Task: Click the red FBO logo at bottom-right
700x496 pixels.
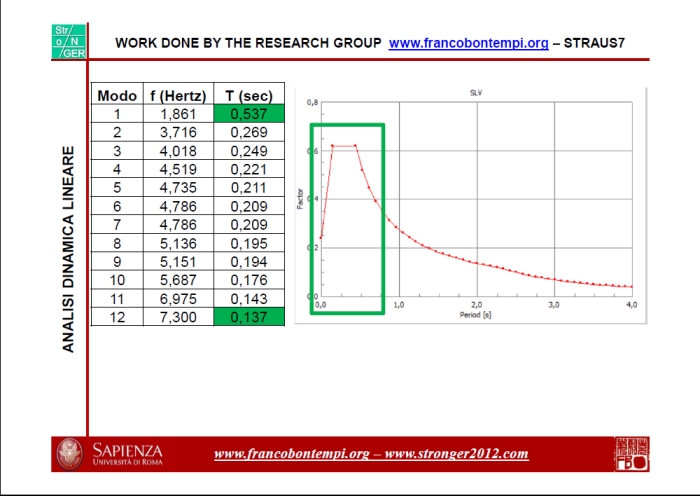Action: tap(631, 454)
